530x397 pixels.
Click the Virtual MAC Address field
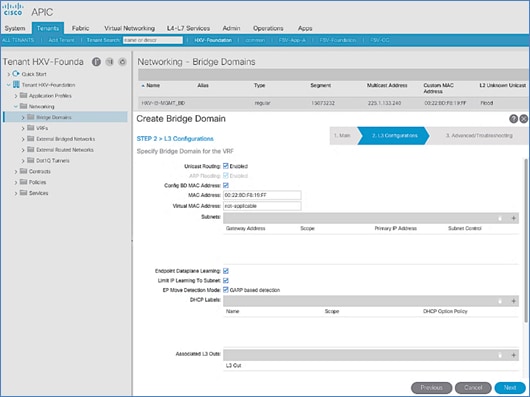[x=262, y=206]
